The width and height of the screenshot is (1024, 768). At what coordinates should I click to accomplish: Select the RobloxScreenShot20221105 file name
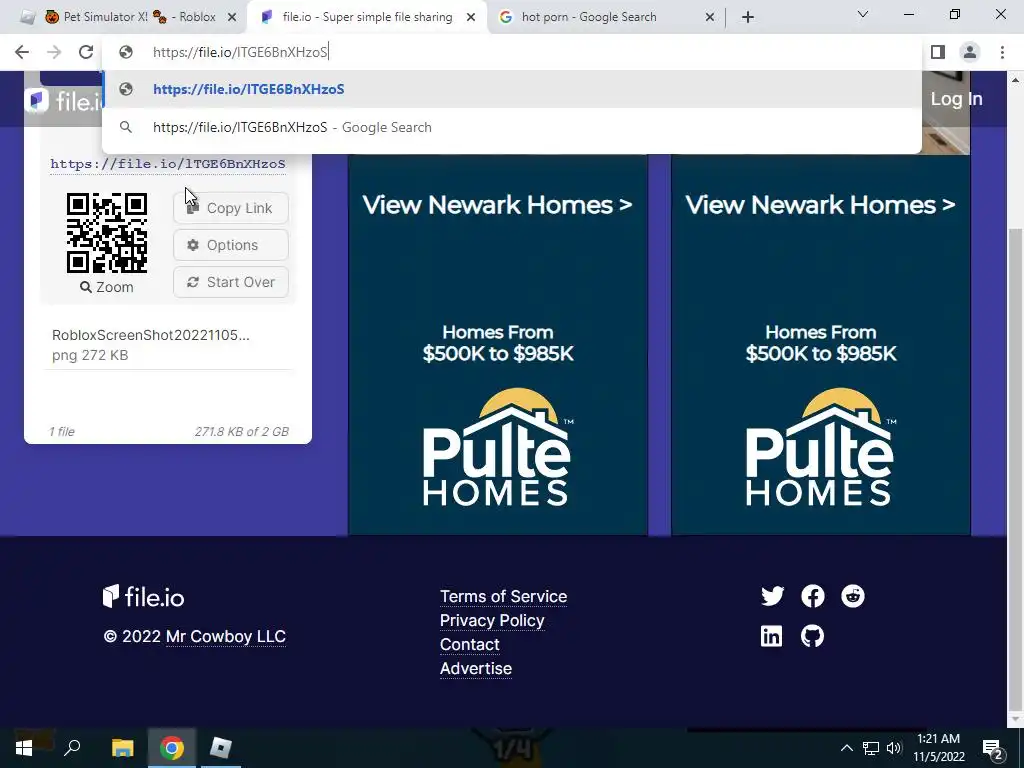[151, 335]
